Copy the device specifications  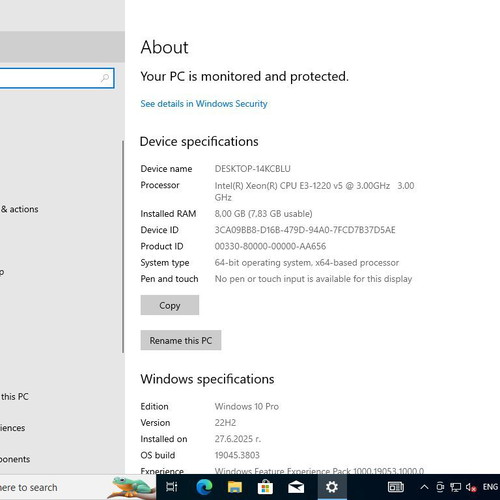pos(170,305)
